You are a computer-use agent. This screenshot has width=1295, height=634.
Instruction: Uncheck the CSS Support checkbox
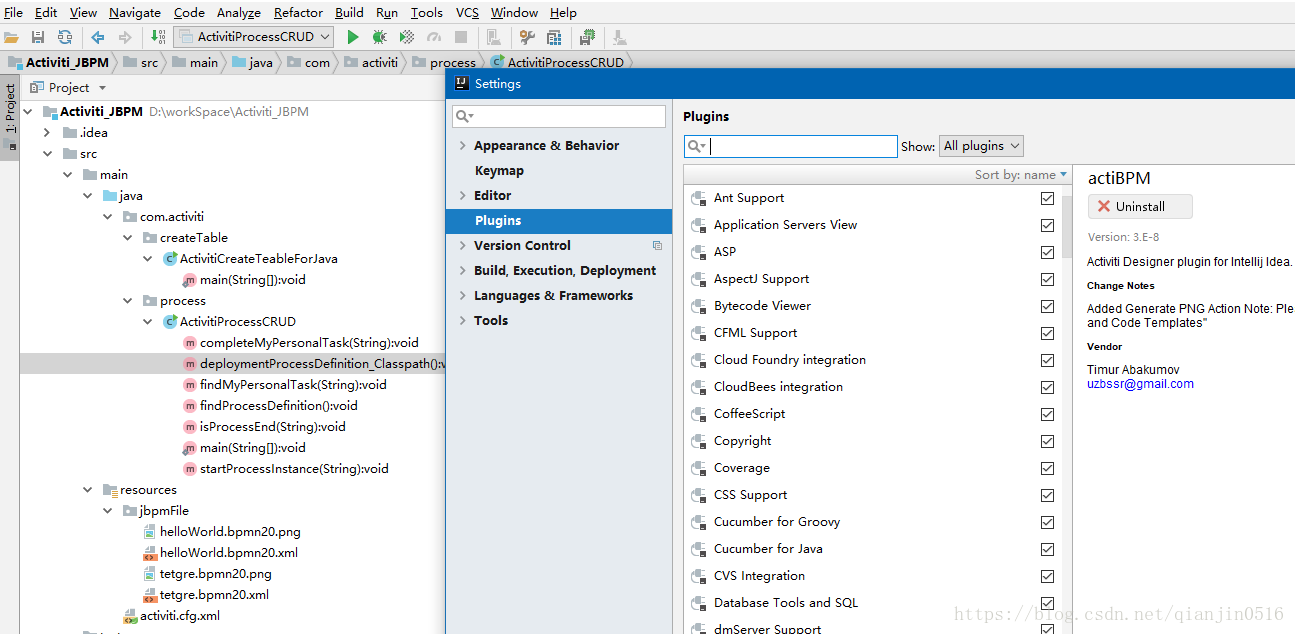pyautogui.click(x=1047, y=495)
